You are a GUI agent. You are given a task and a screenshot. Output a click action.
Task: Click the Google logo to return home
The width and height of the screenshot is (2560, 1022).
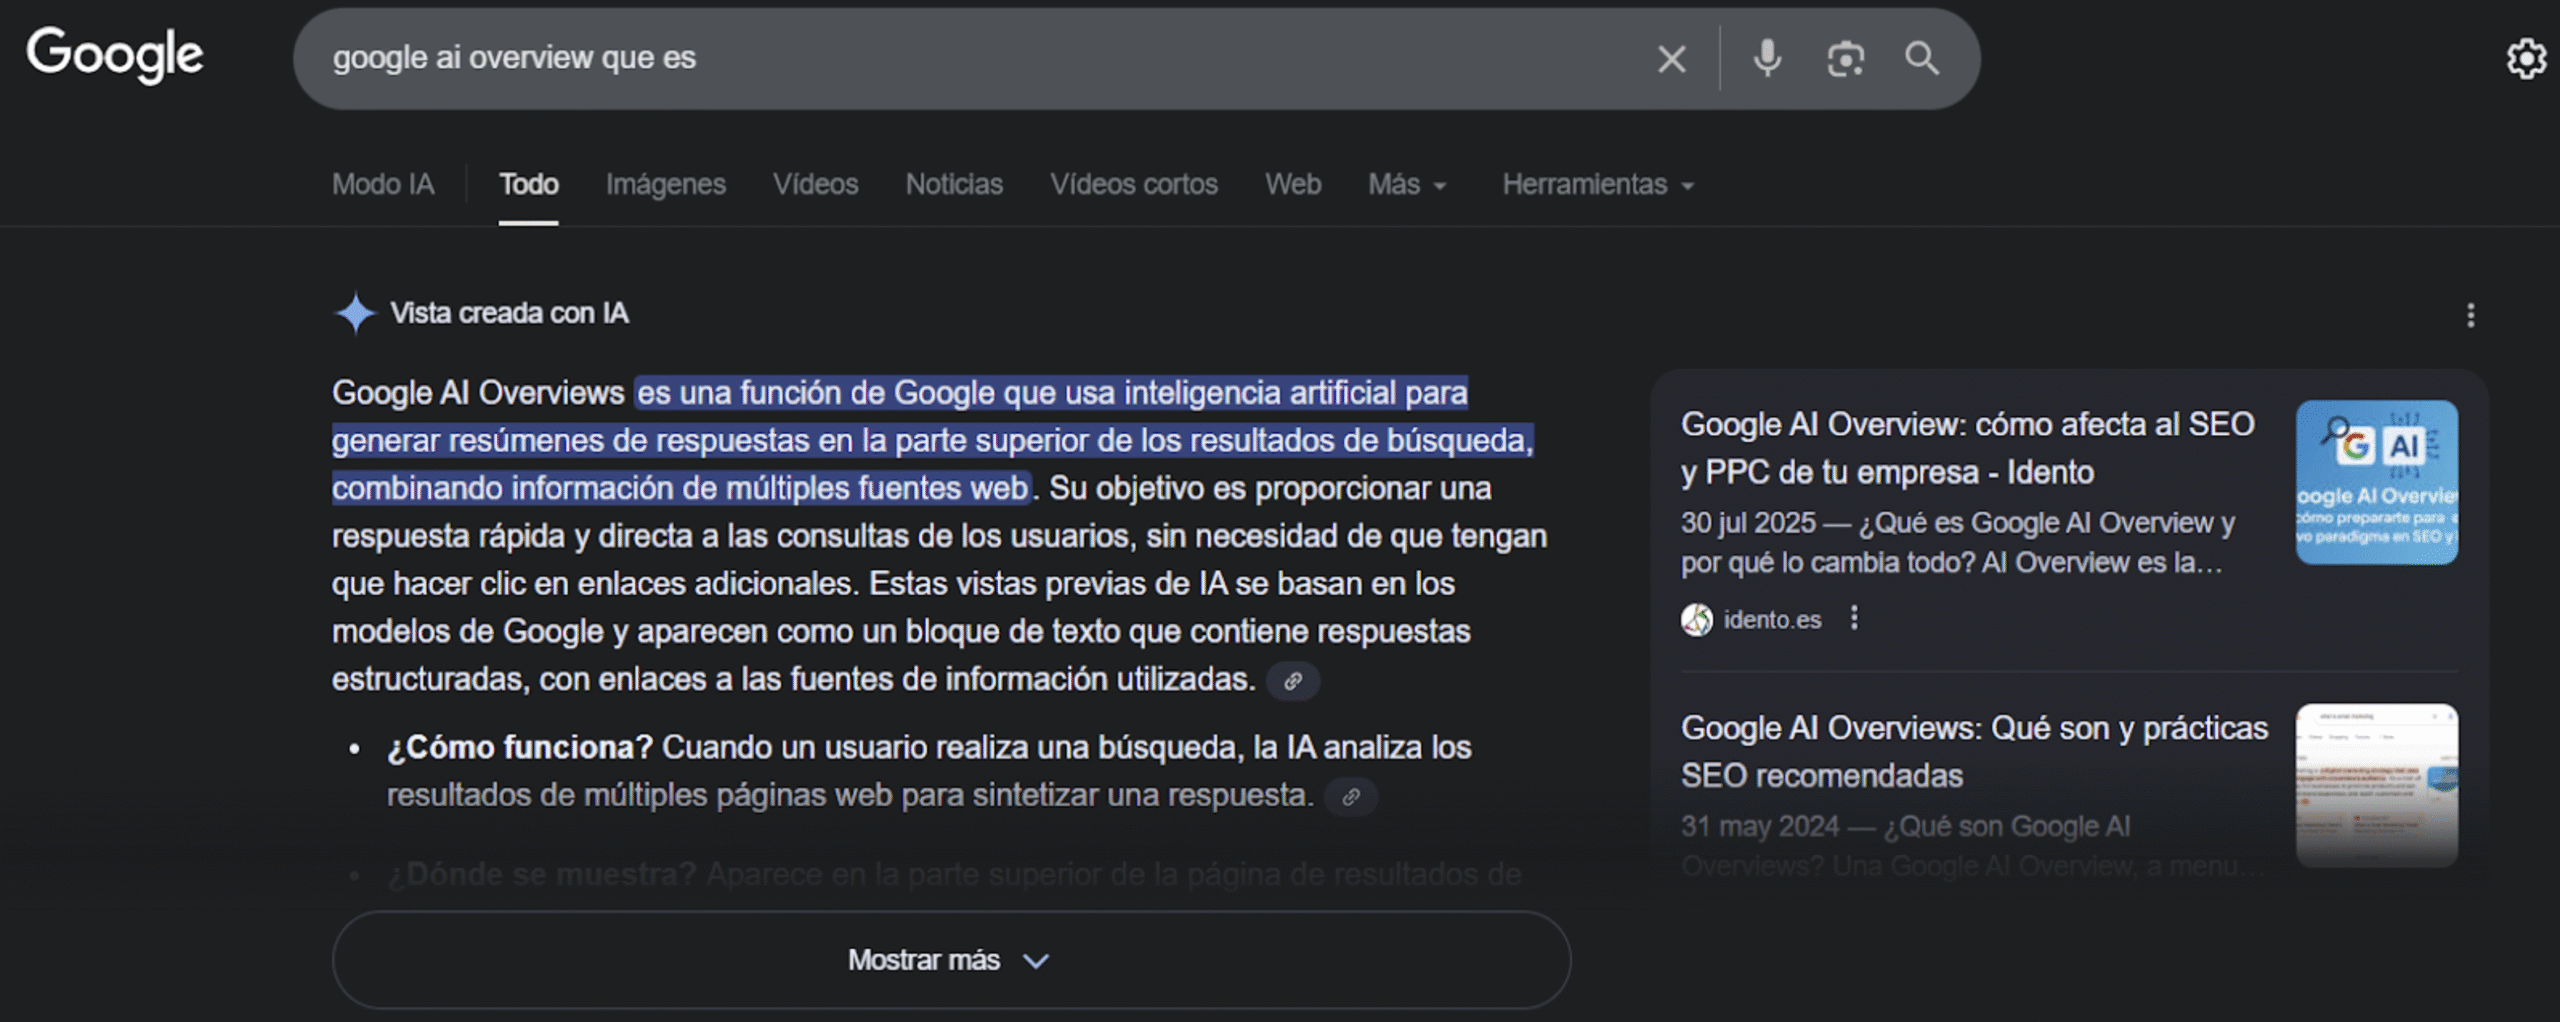pos(116,57)
